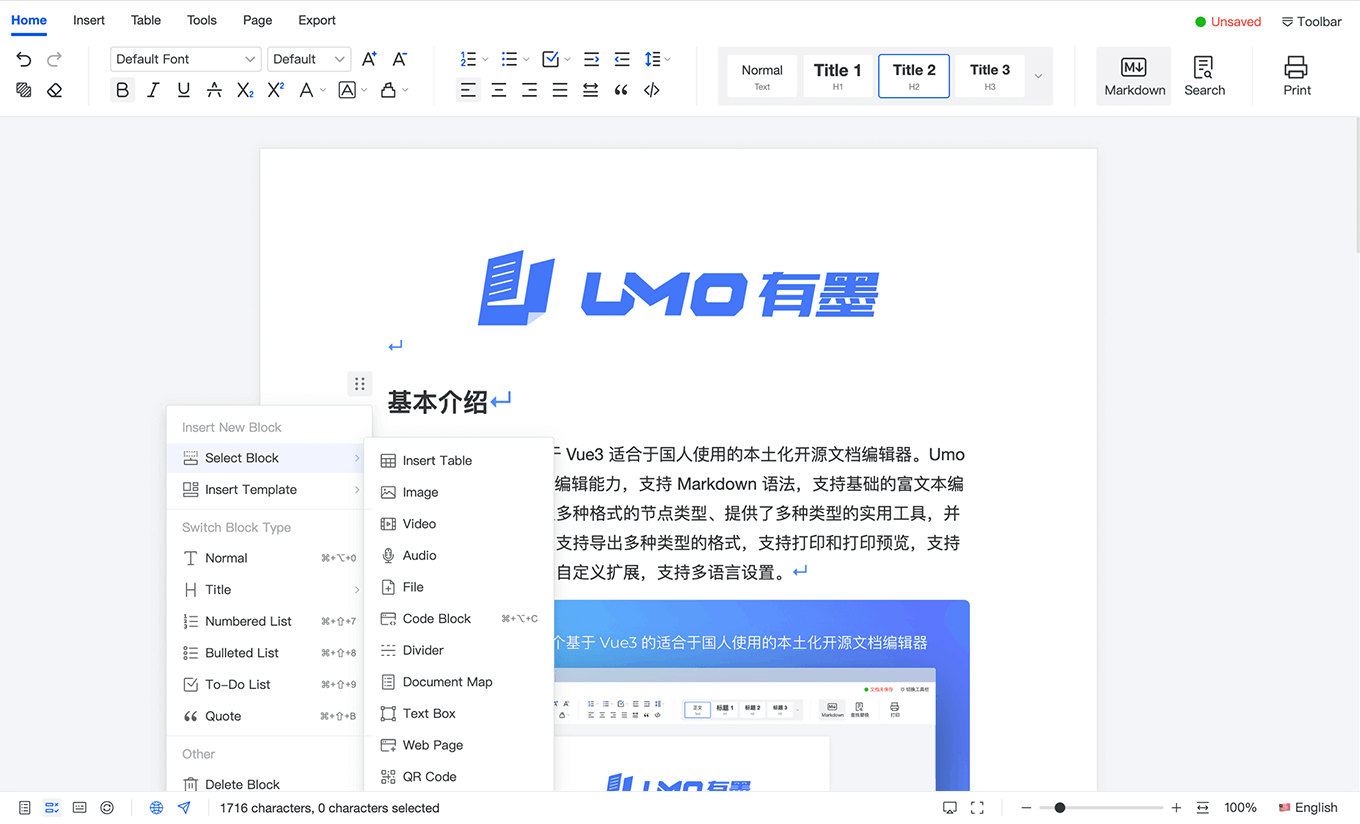This screenshot has width=1360, height=824.
Task: Expand the heading styles list chevron
Action: tap(1038, 76)
